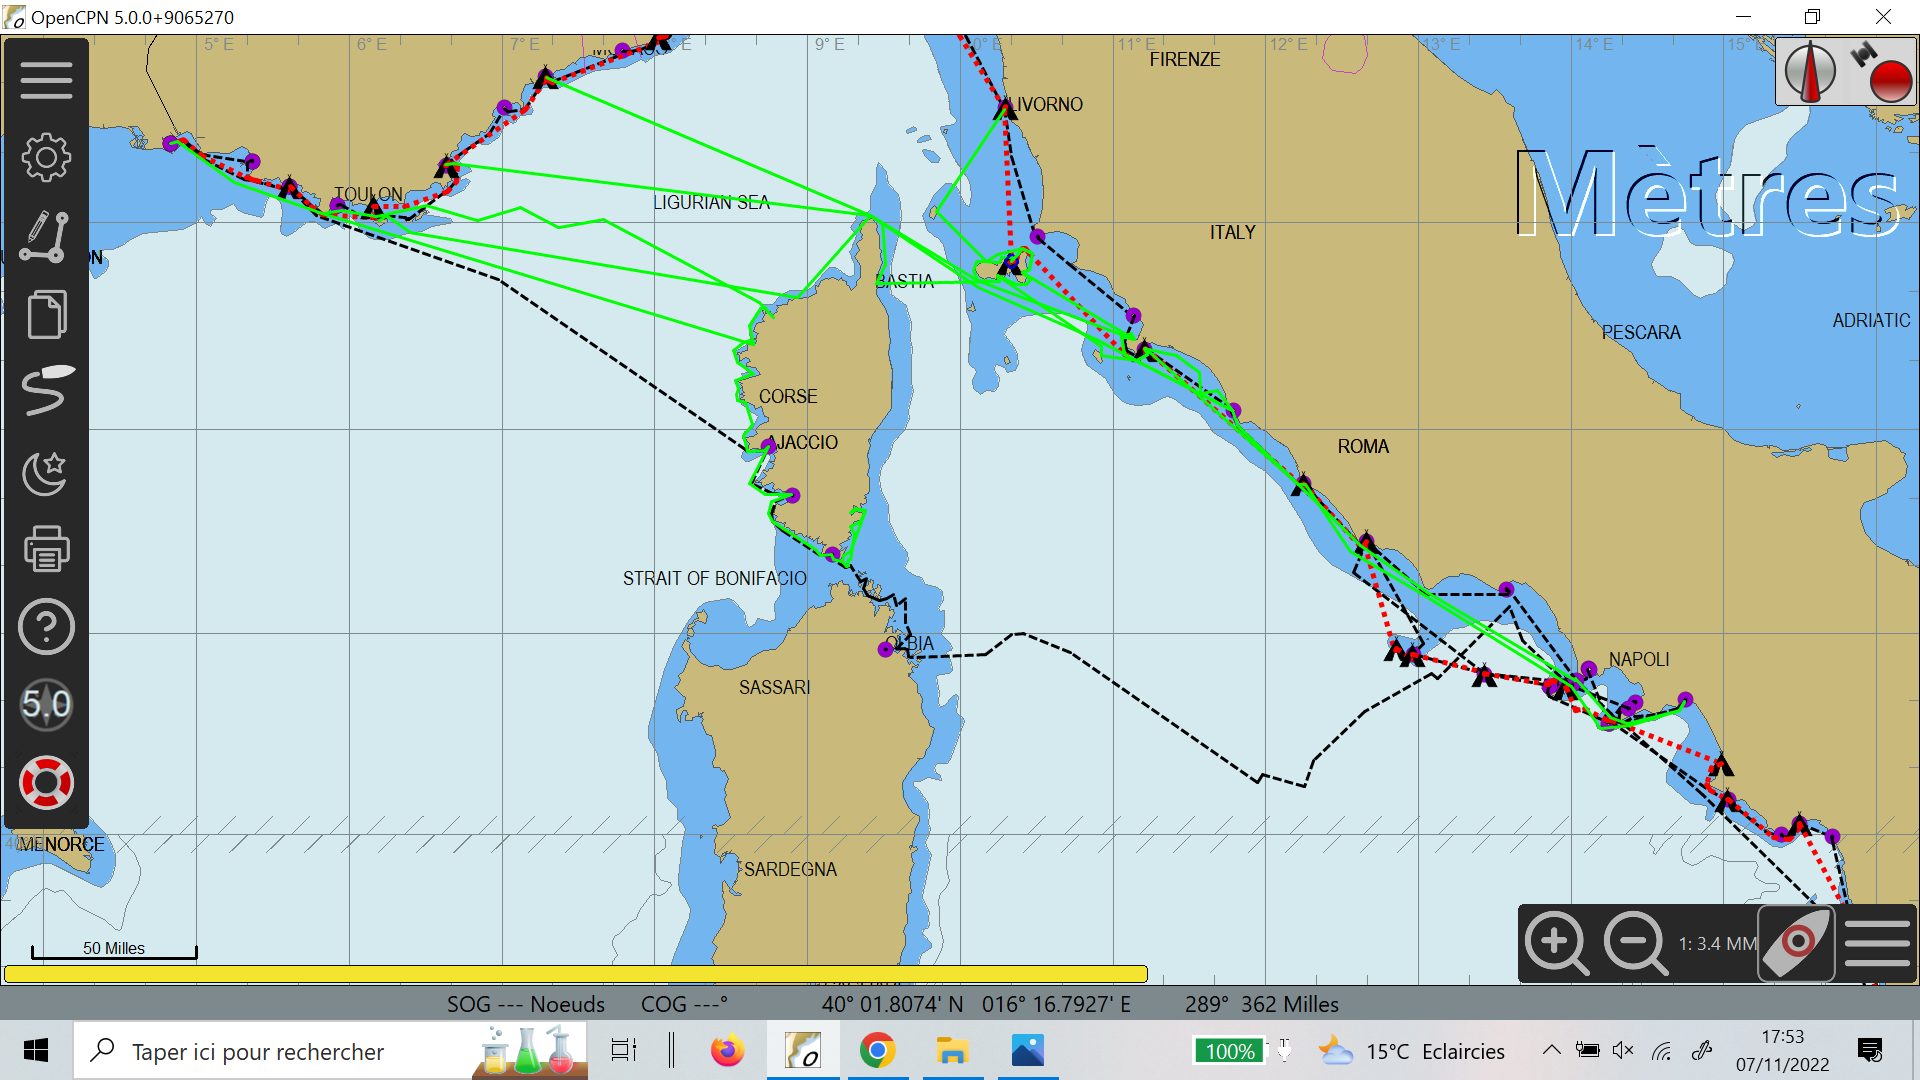This screenshot has height=1080, width=1920.
Task: Open the Route and Mark Manager icon
Action: pyautogui.click(x=46, y=314)
